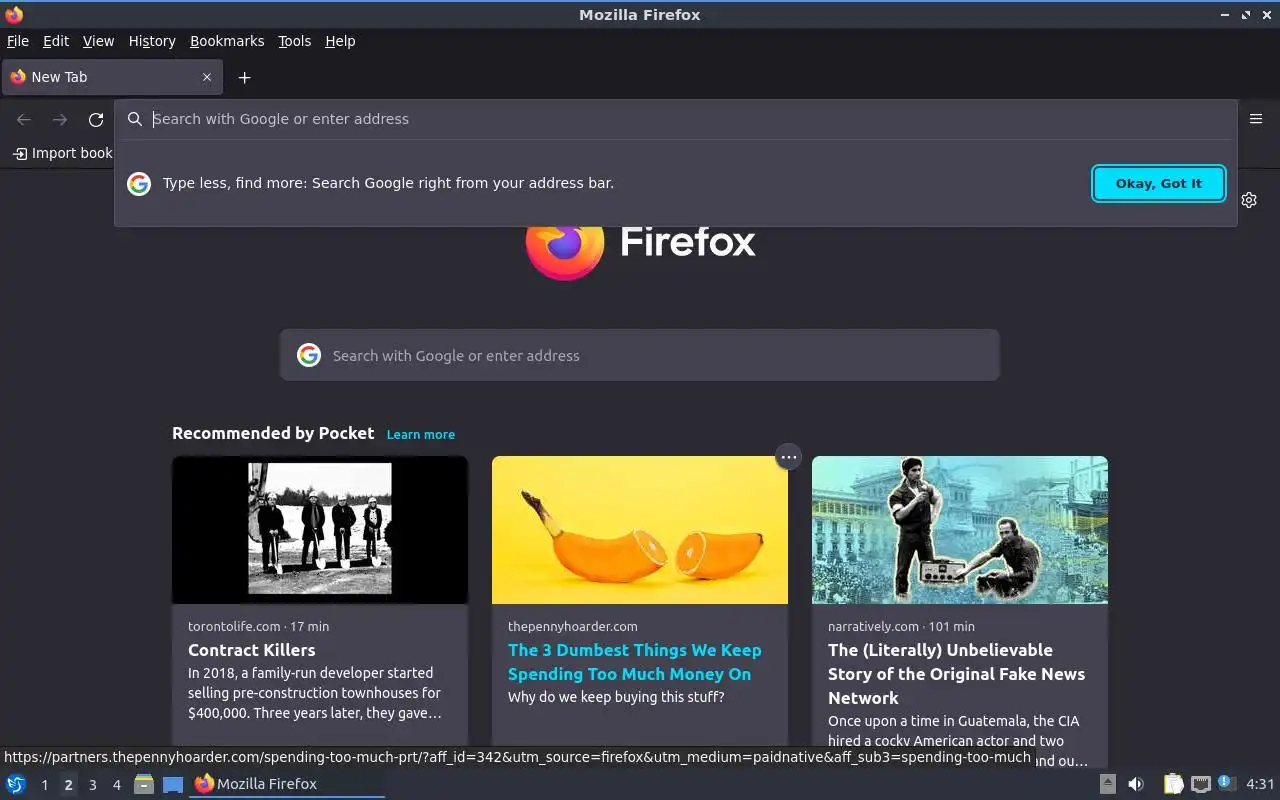Viewport: 1280px width, 800px height.
Task: Open the History menu
Action: 152,41
